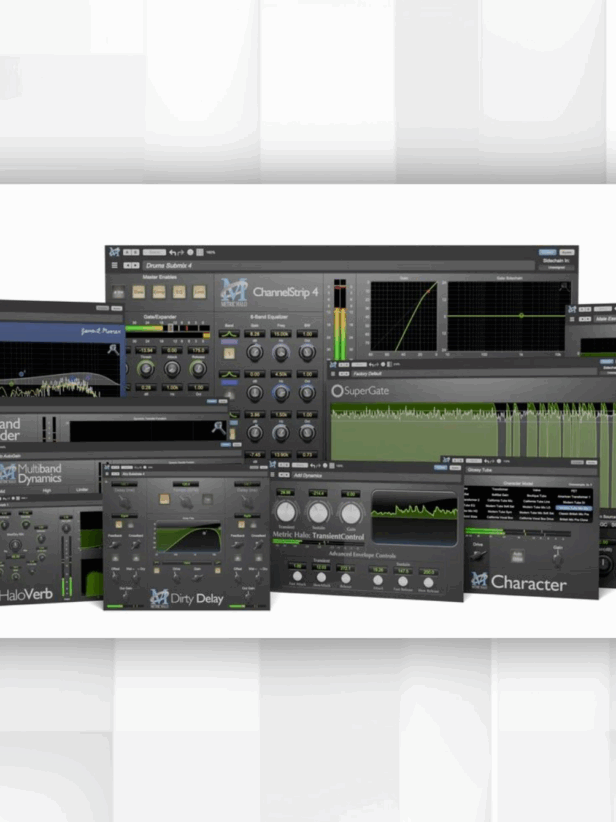
Task: Click the large Gain knob in TransientControl
Action: click(350, 513)
